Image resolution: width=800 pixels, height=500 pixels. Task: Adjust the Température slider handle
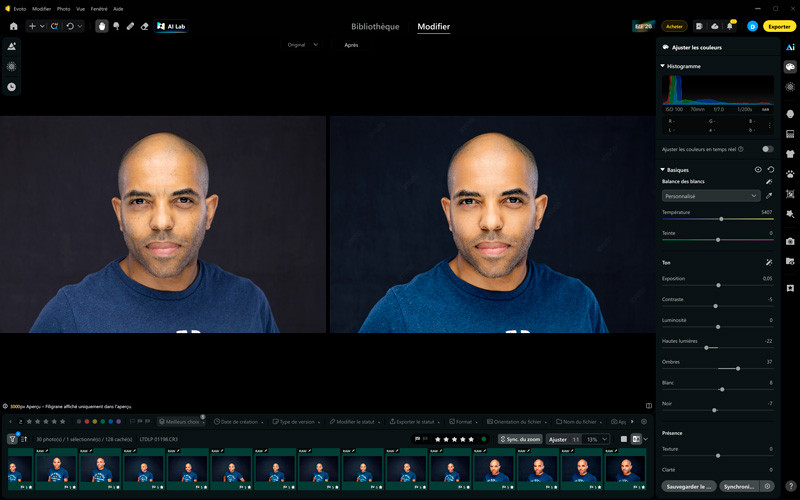(x=721, y=219)
